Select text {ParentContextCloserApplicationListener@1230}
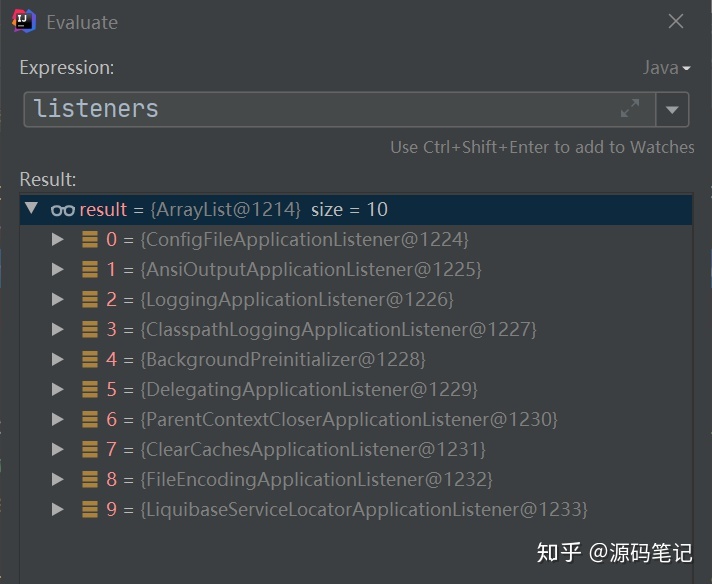Screen dimensions: 712x584 point(349,420)
